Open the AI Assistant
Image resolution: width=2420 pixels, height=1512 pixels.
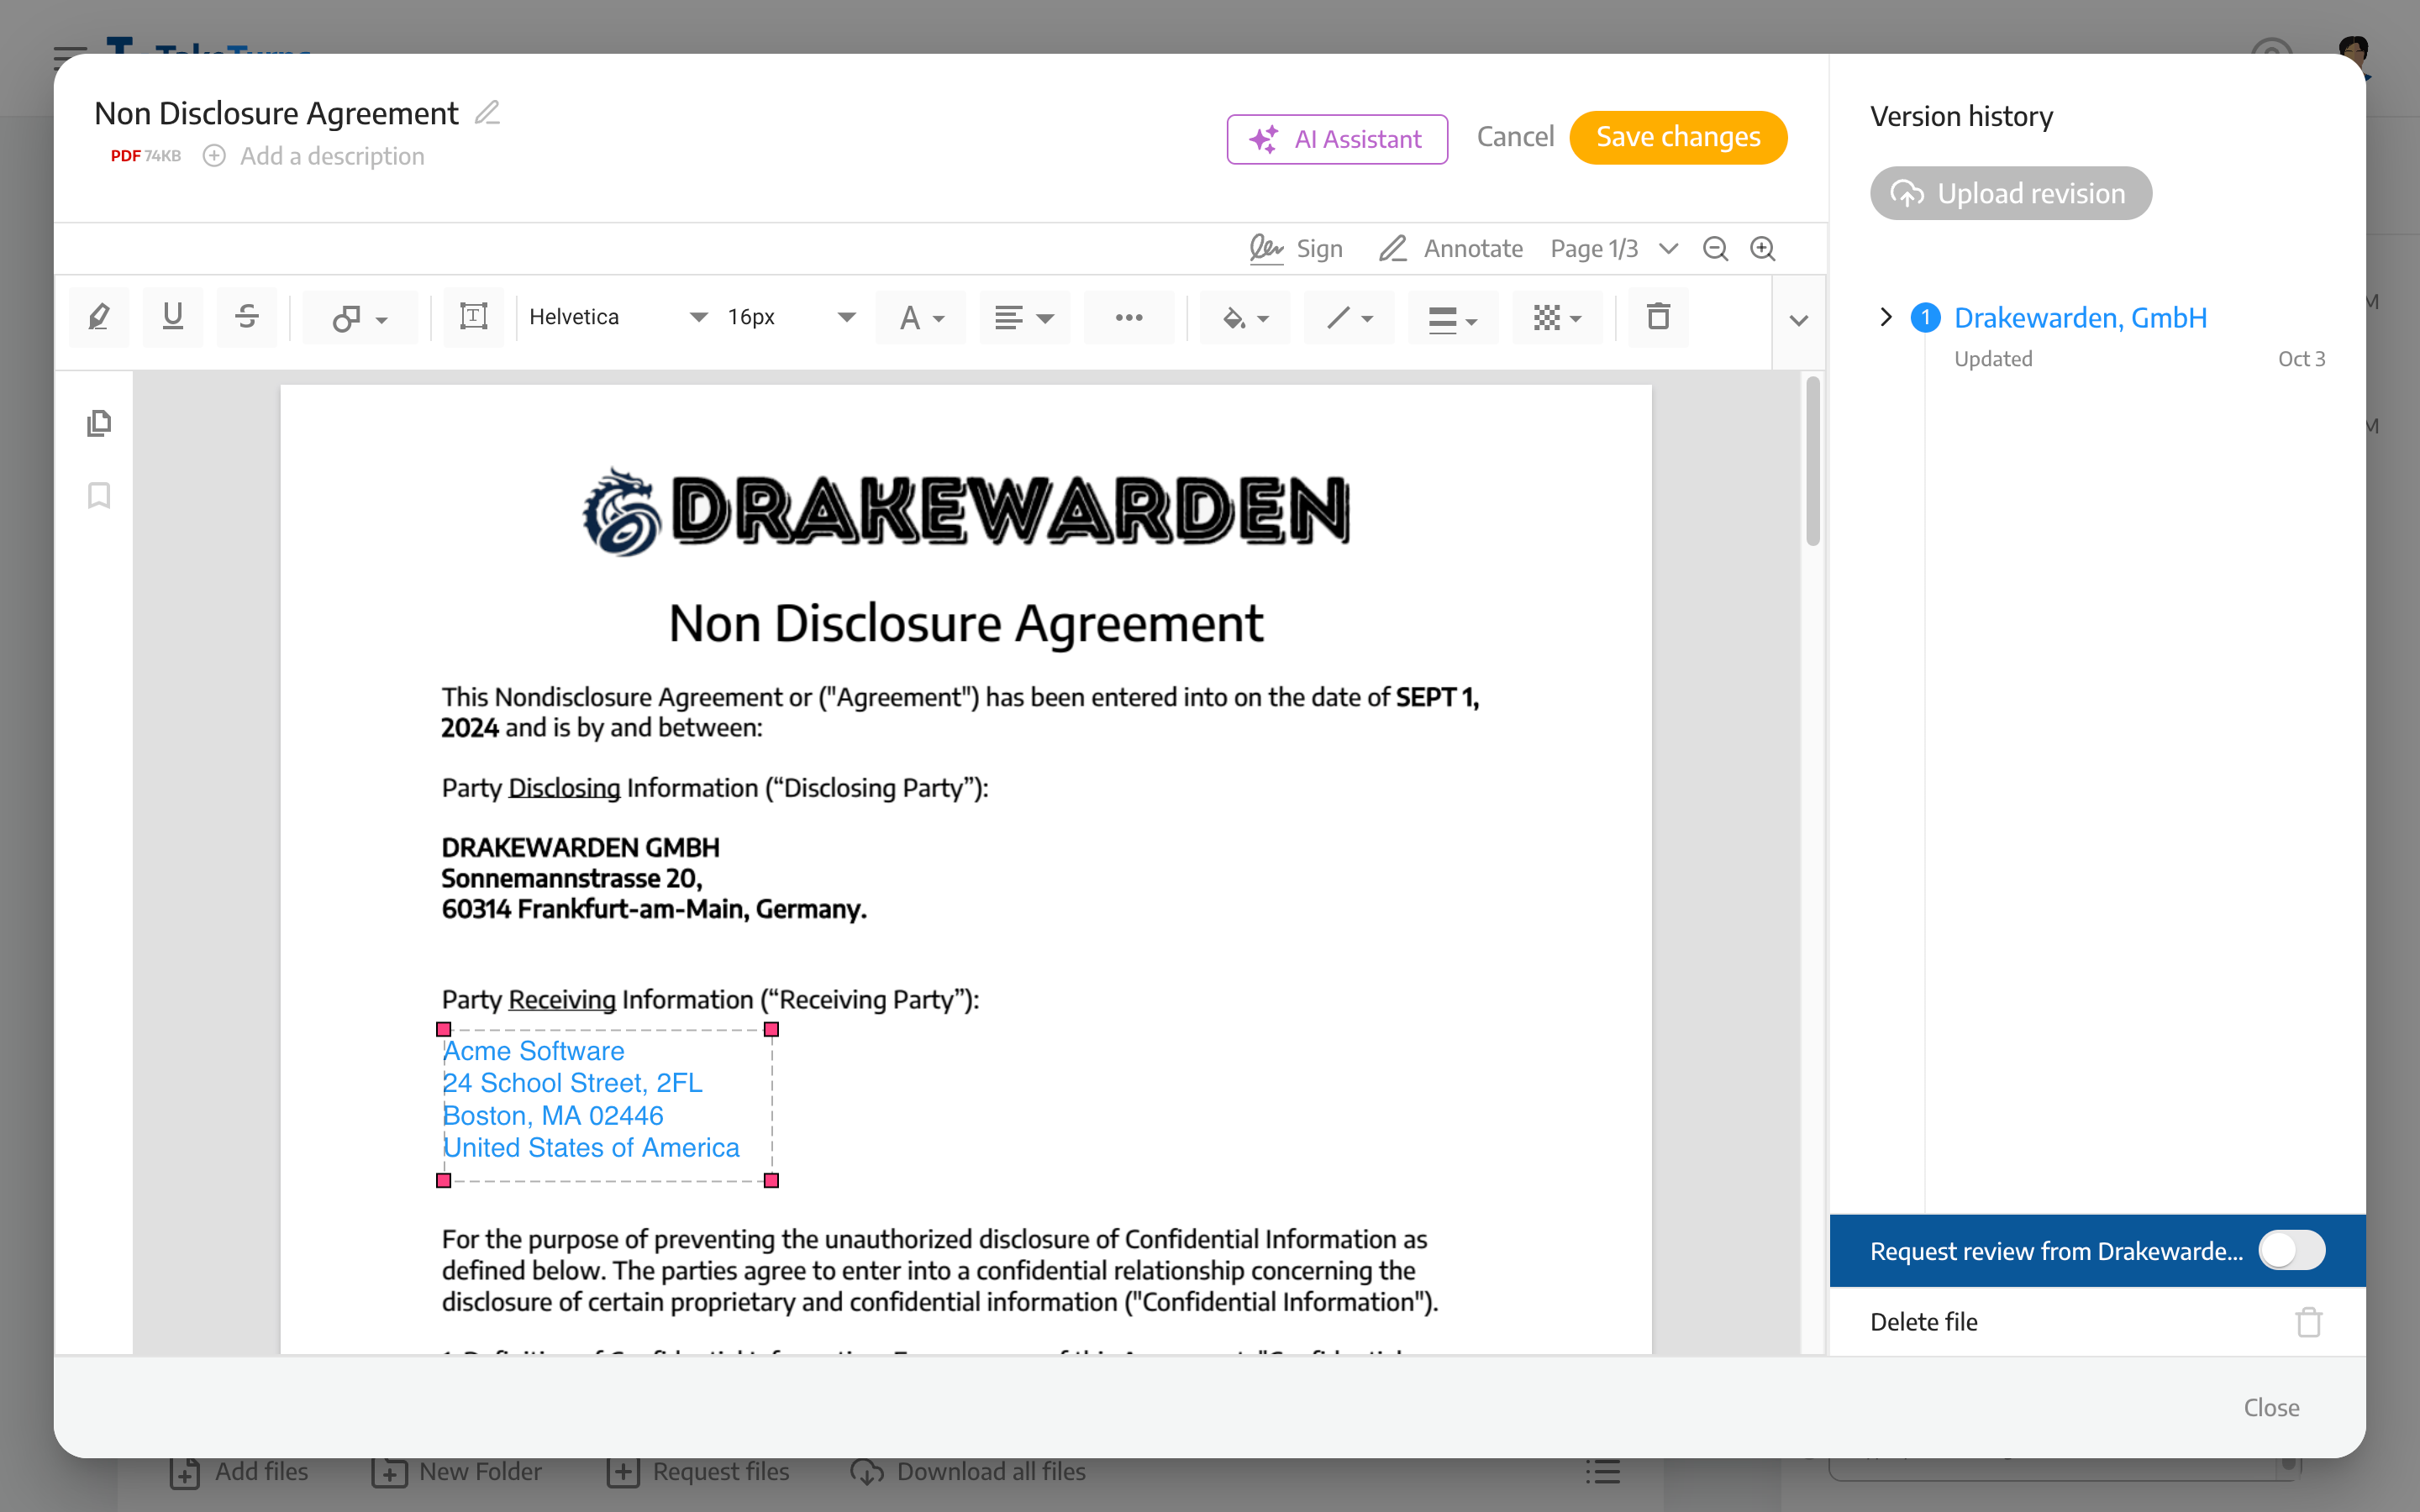pyautogui.click(x=1337, y=138)
